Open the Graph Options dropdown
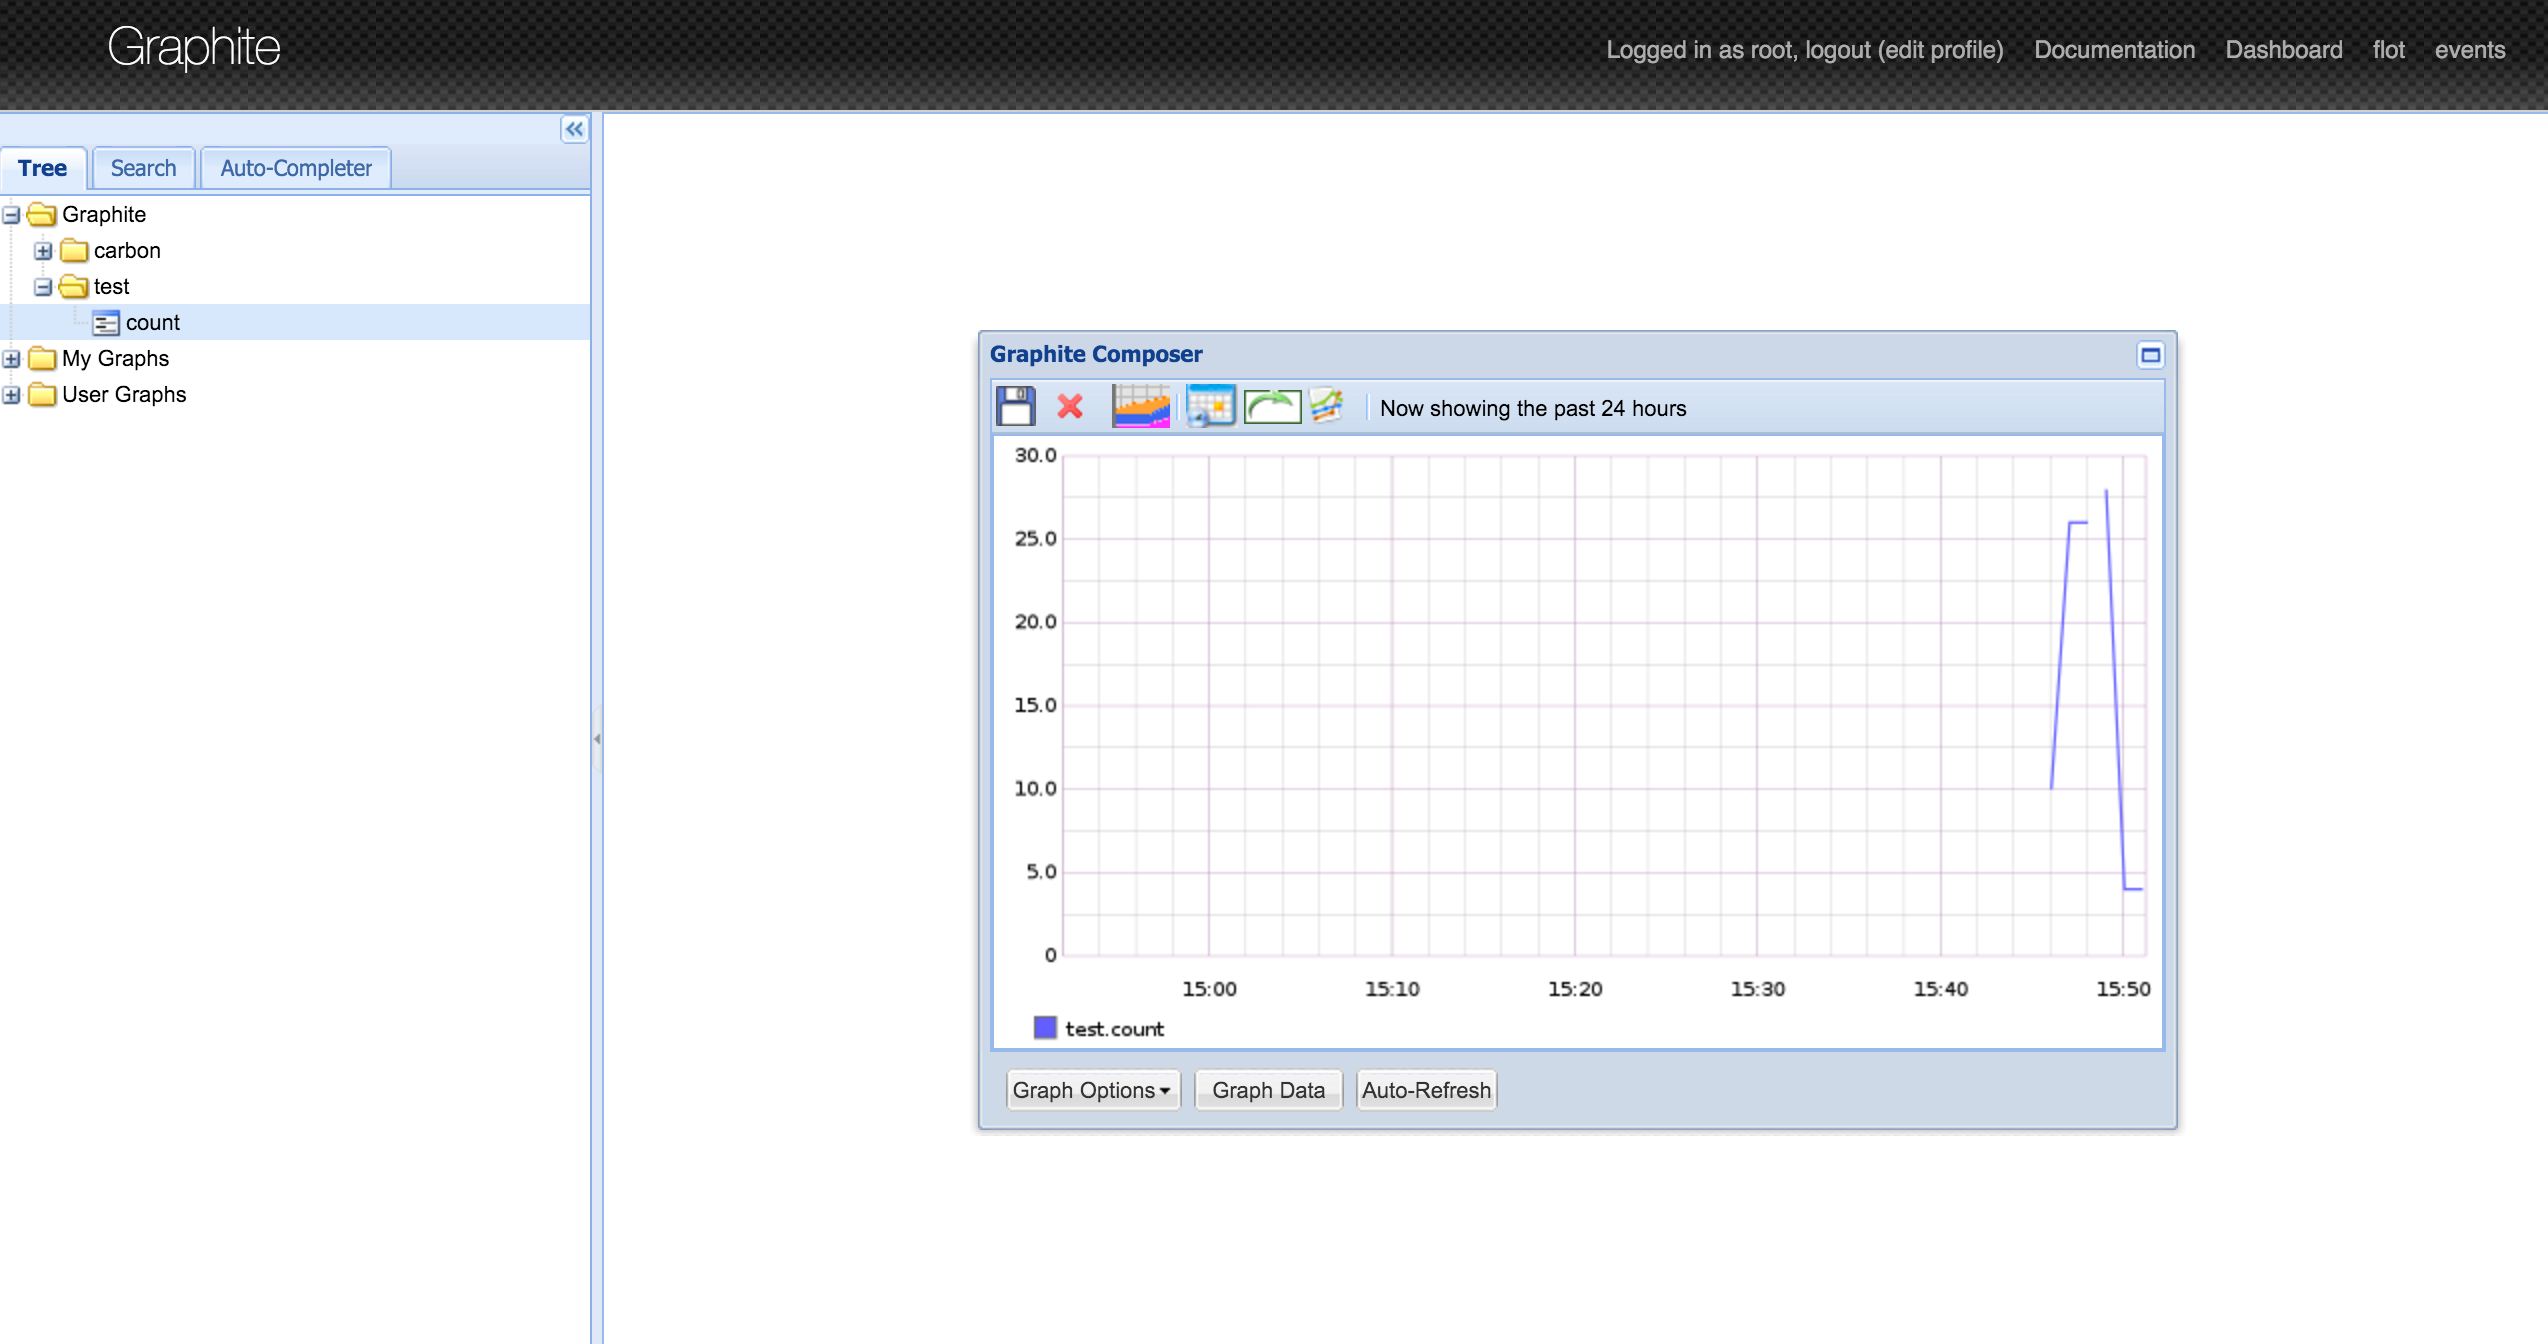The height and width of the screenshot is (1344, 2548). point(1092,1090)
